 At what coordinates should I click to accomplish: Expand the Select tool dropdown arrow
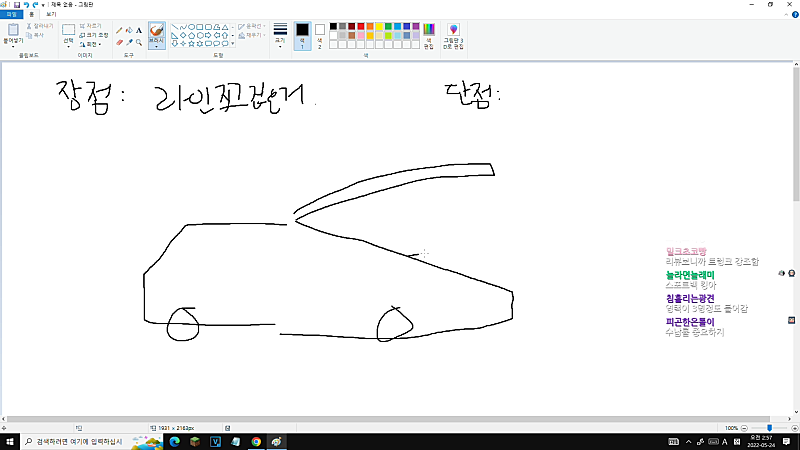(x=68, y=46)
